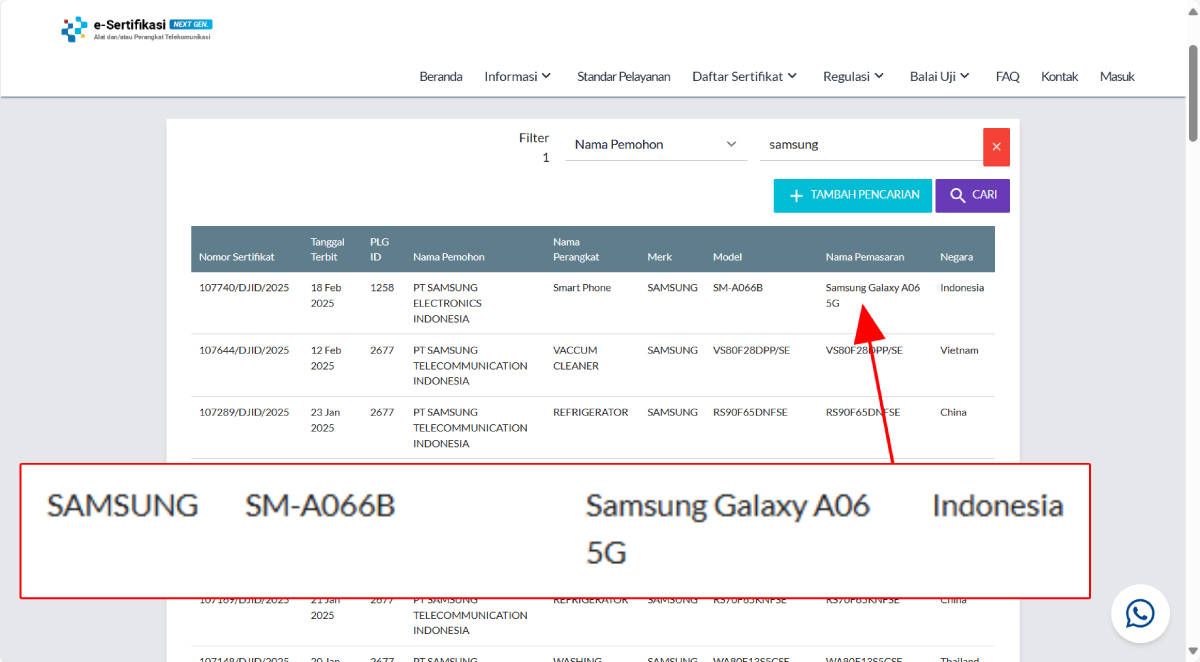Click the Merk column header

click(660, 257)
